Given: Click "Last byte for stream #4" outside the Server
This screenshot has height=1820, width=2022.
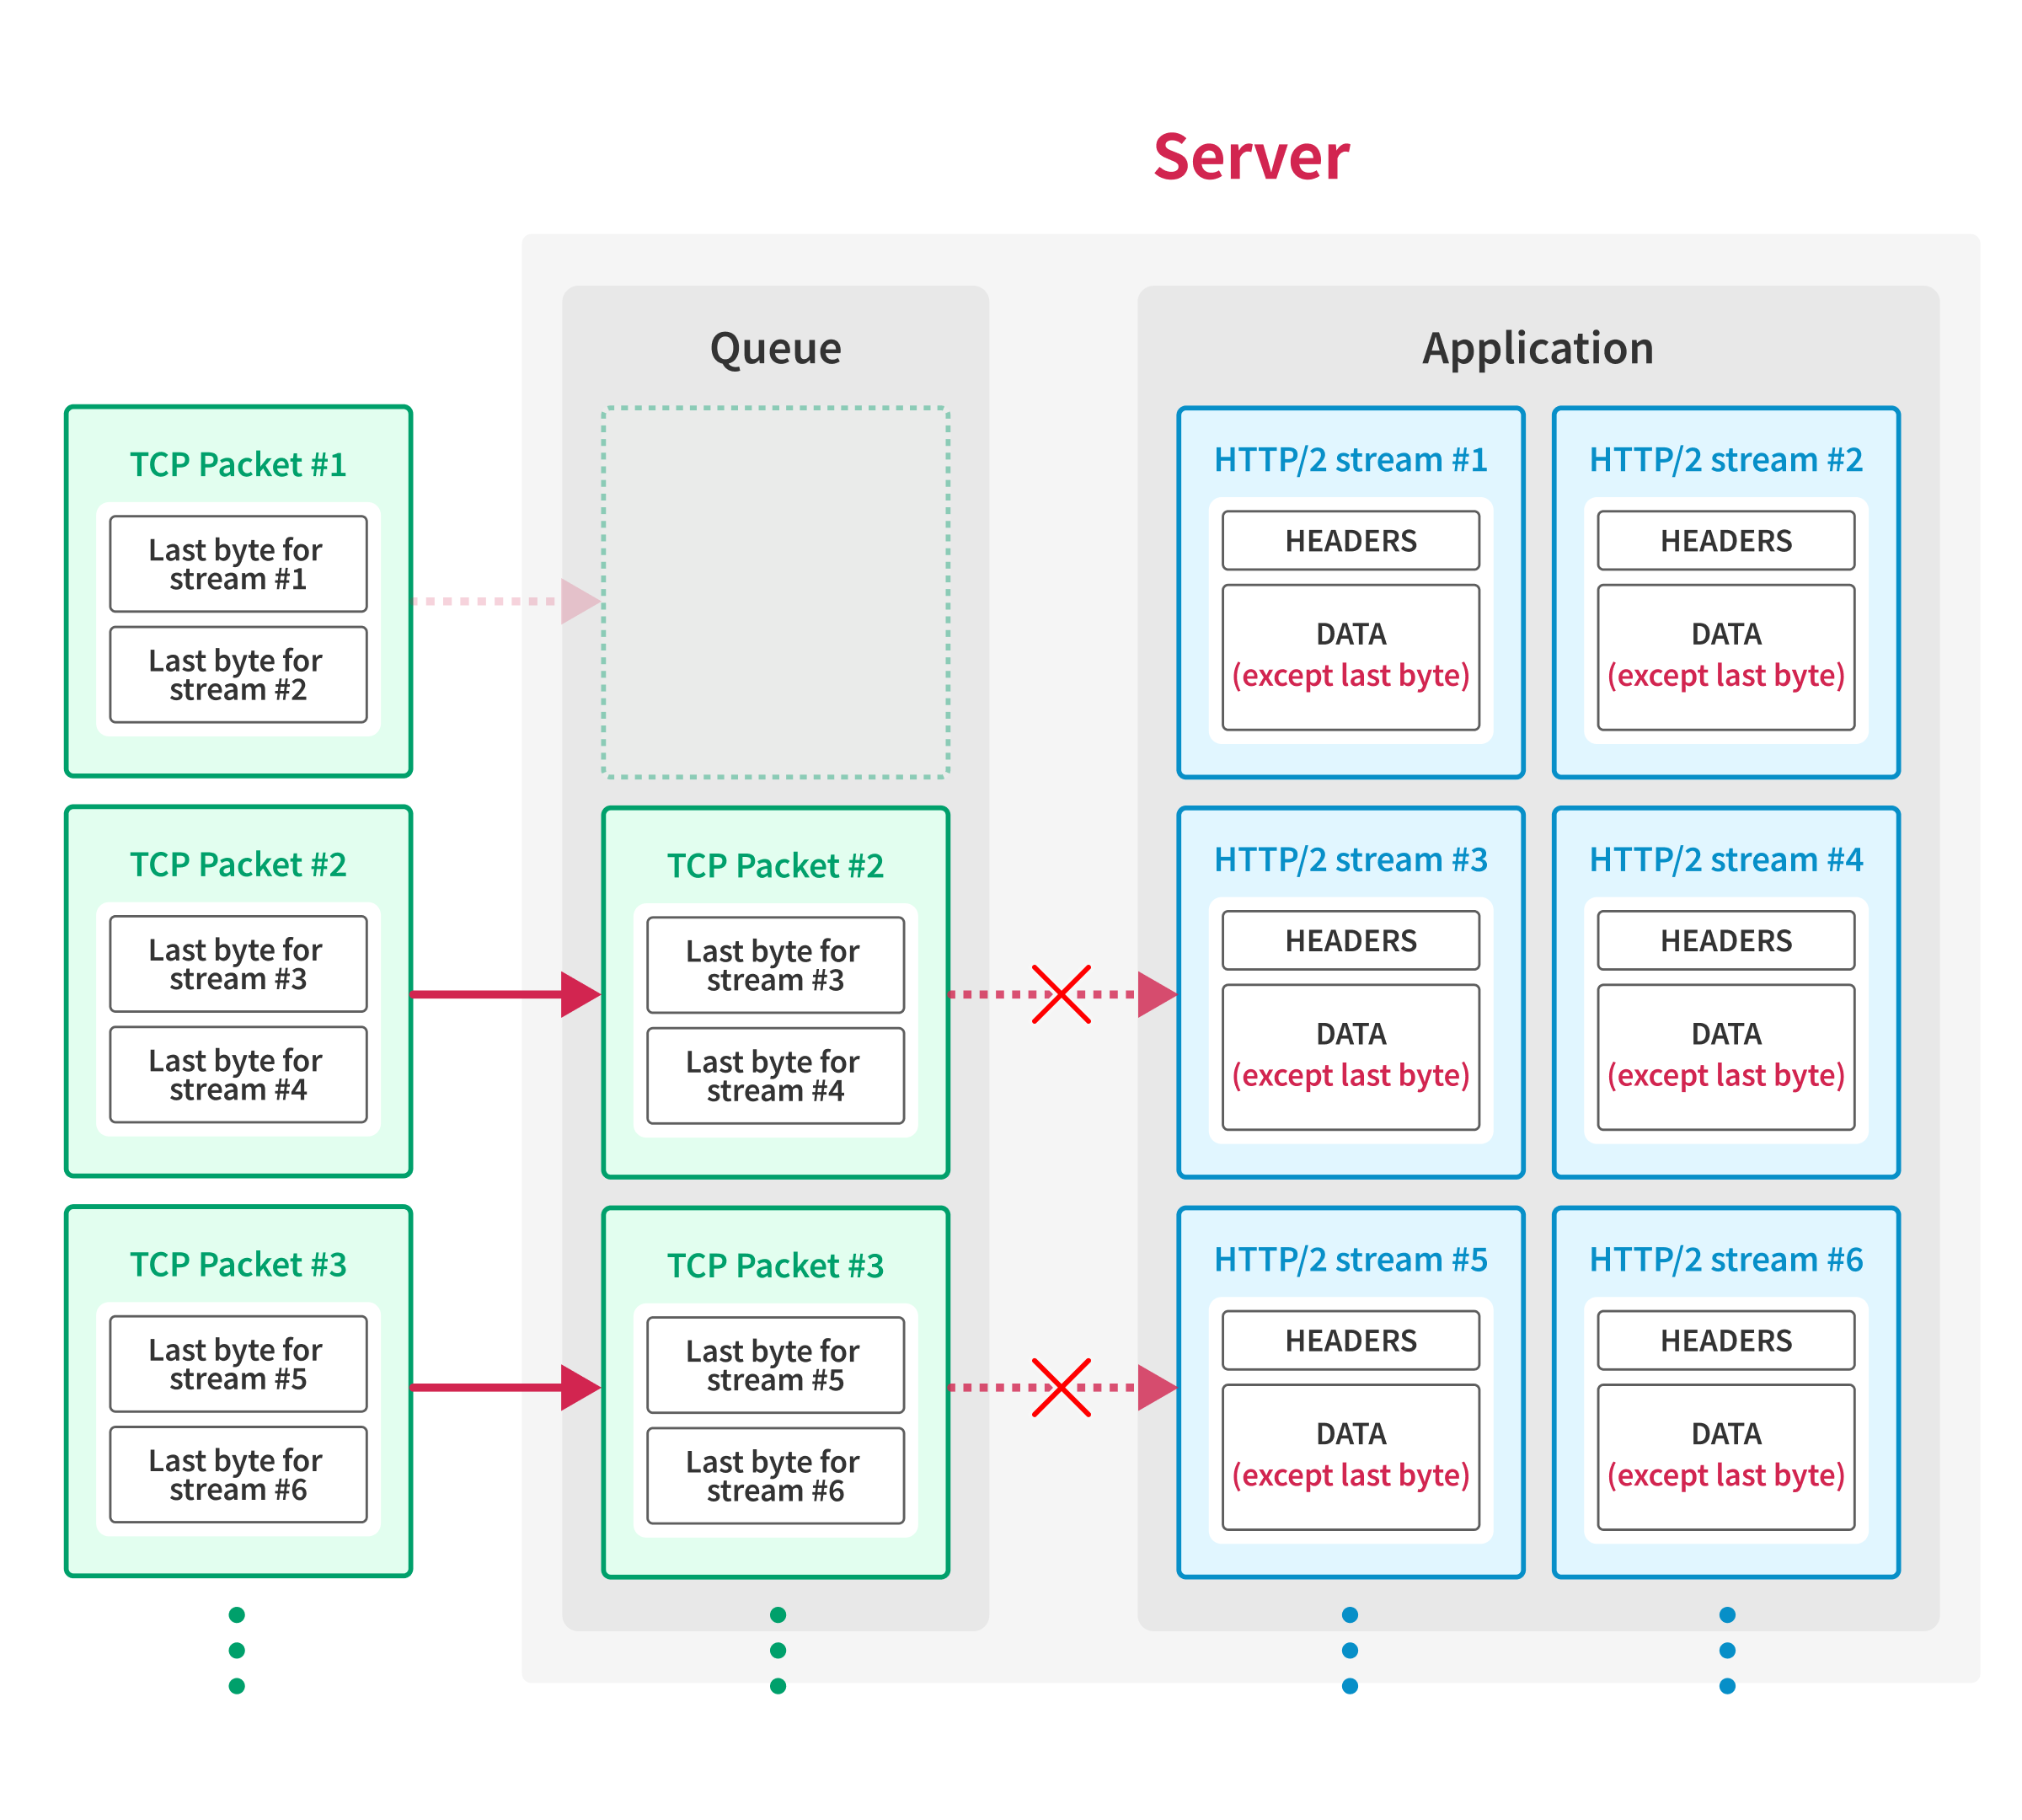Looking at the screenshot, I should [238, 1075].
